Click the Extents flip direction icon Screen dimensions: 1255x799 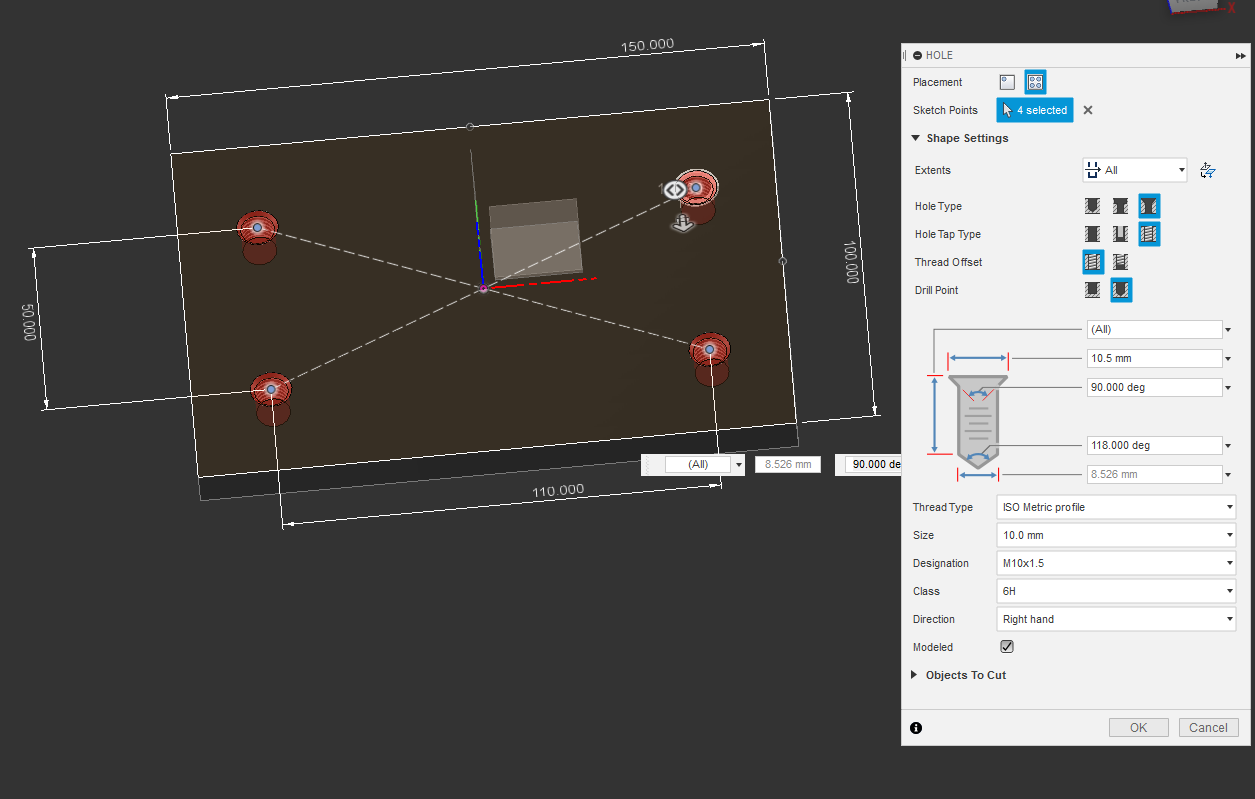pyautogui.click(x=1207, y=170)
